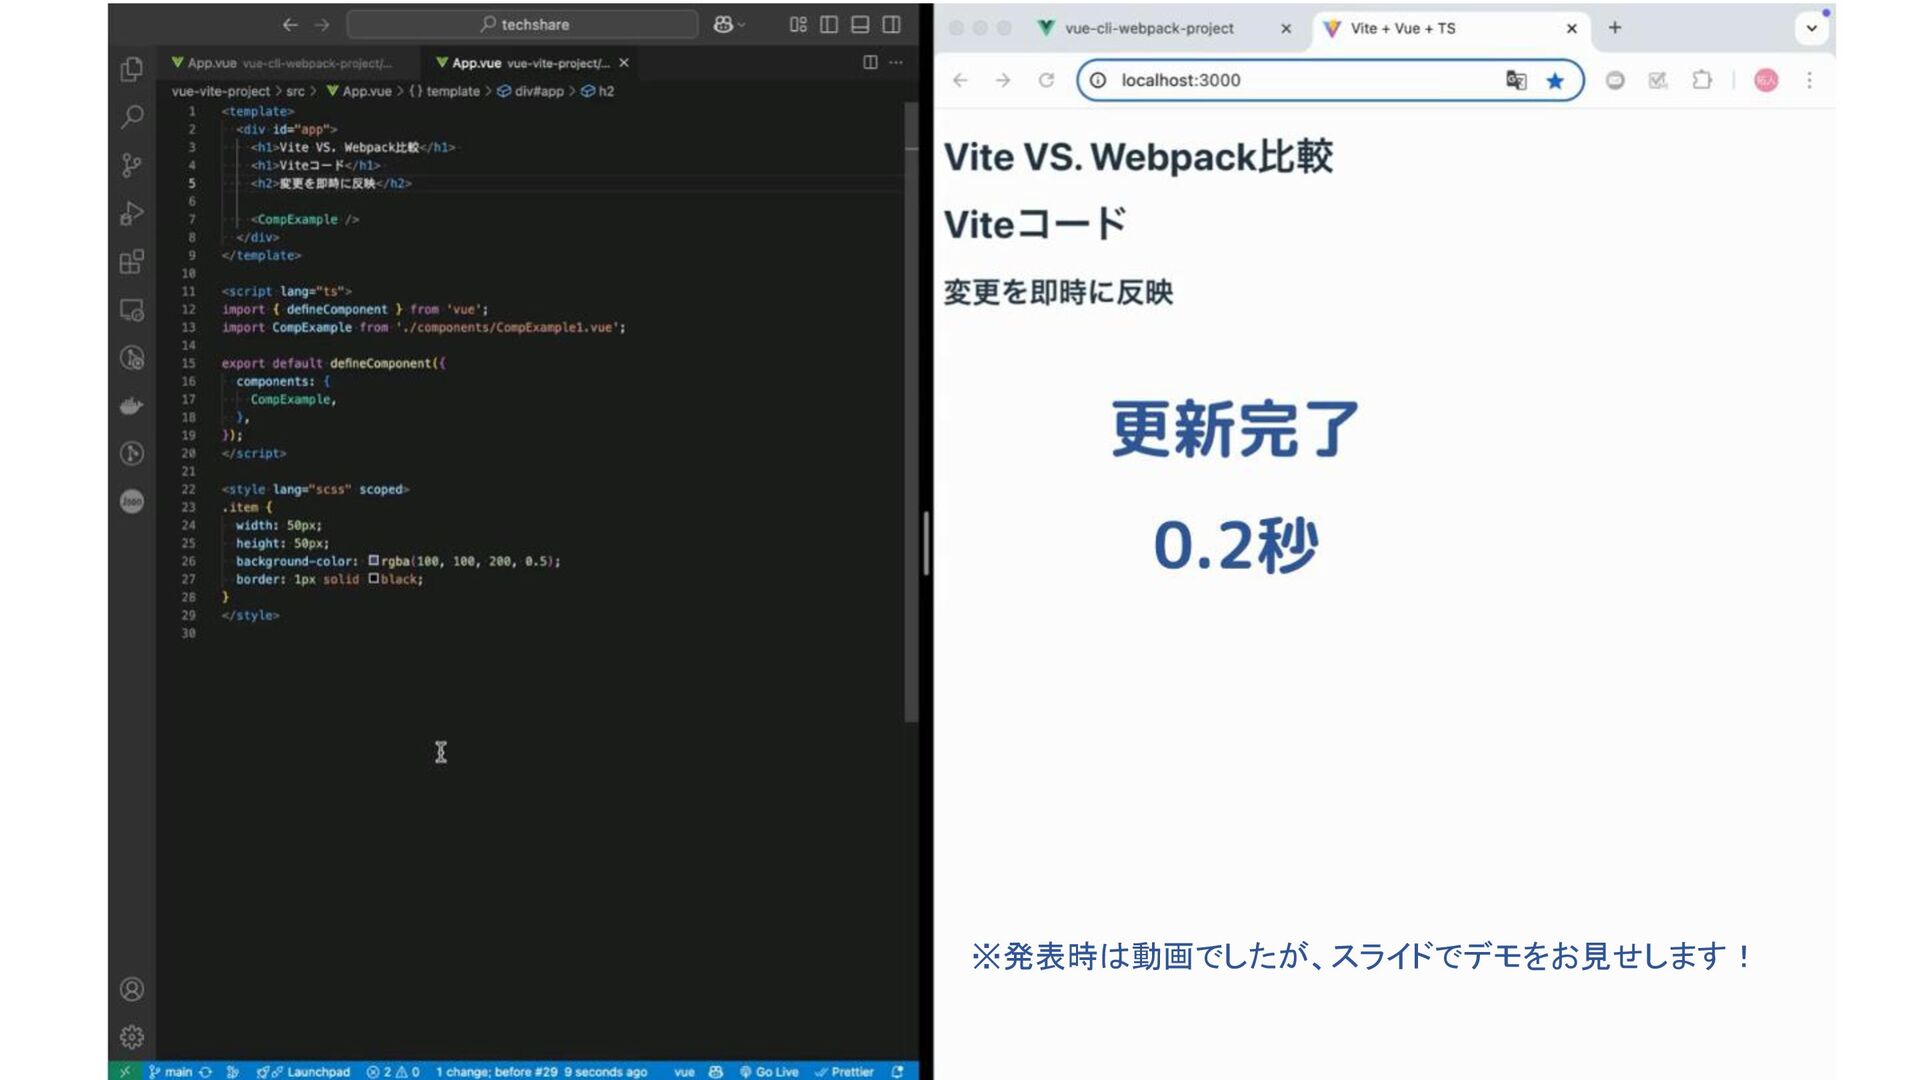Open the Search view in activity bar
The width and height of the screenshot is (1920, 1080).
click(131, 117)
